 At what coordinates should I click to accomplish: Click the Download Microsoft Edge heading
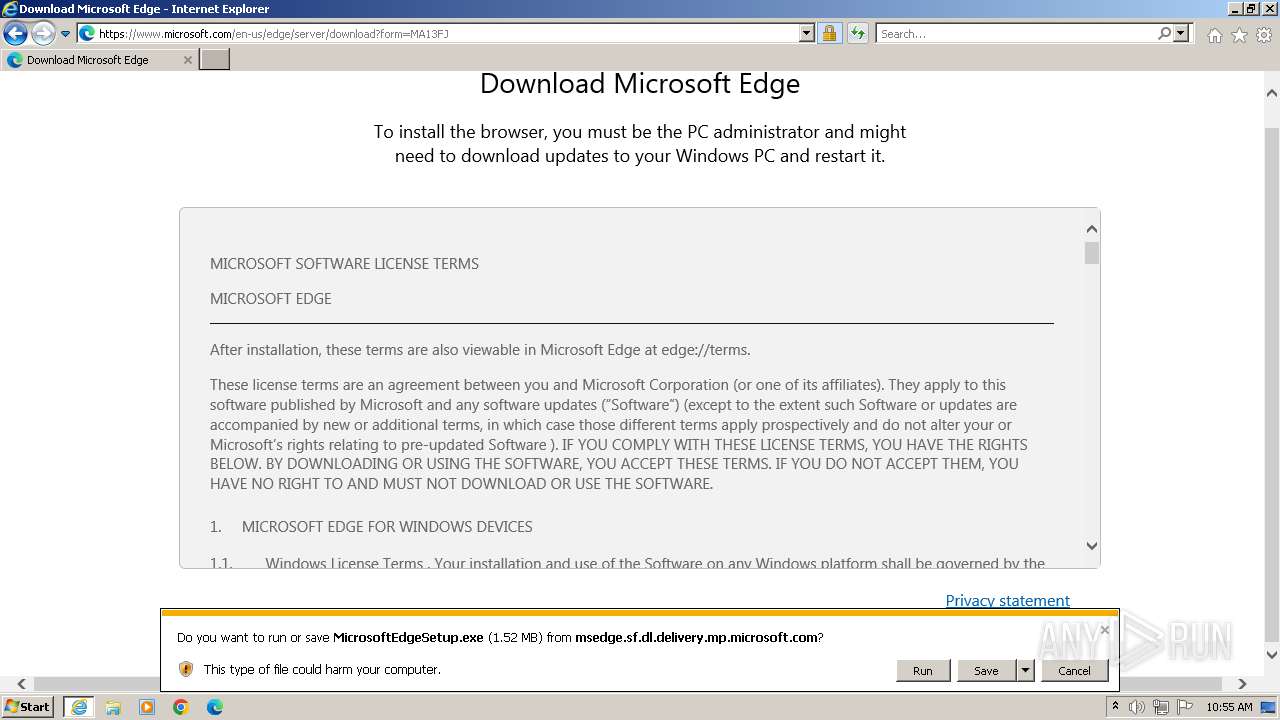tap(640, 83)
